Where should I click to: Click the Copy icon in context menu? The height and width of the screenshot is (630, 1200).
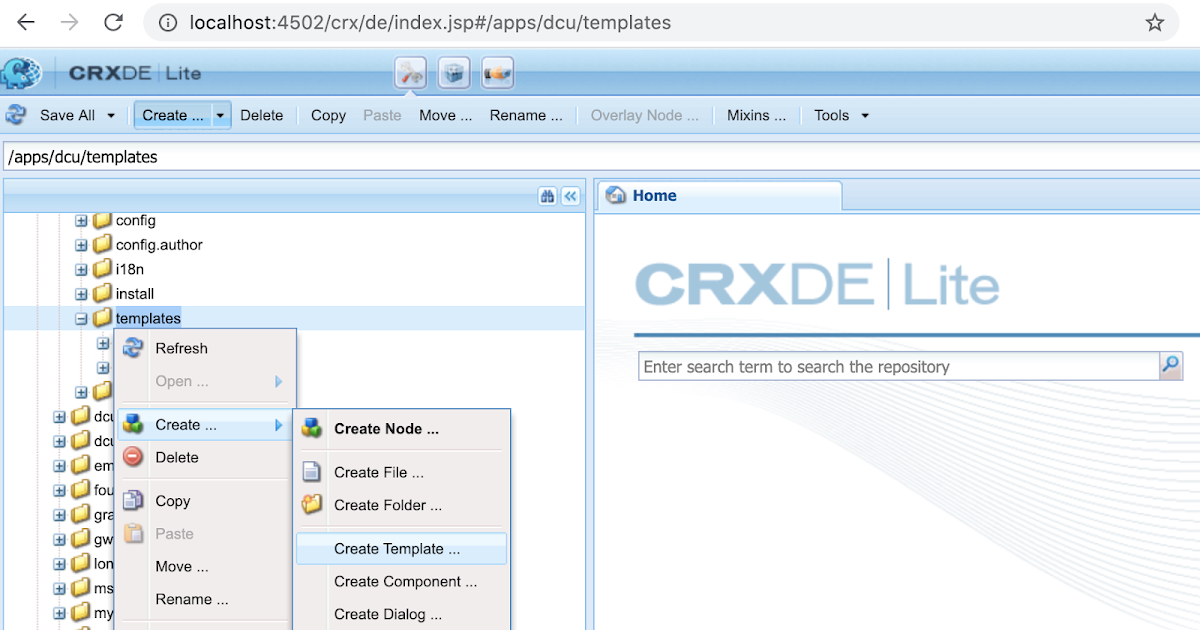click(x=132, y=501)
